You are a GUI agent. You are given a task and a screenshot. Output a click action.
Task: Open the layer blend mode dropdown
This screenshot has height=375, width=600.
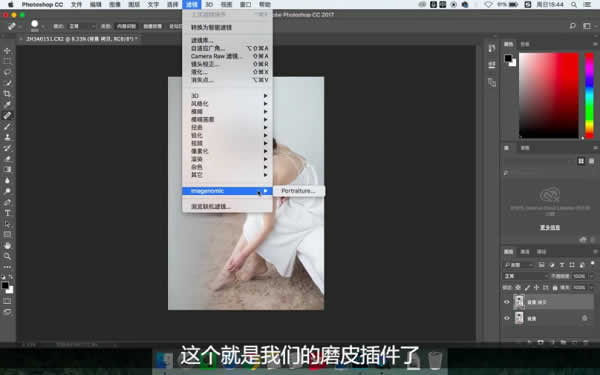tap(526, 276)
